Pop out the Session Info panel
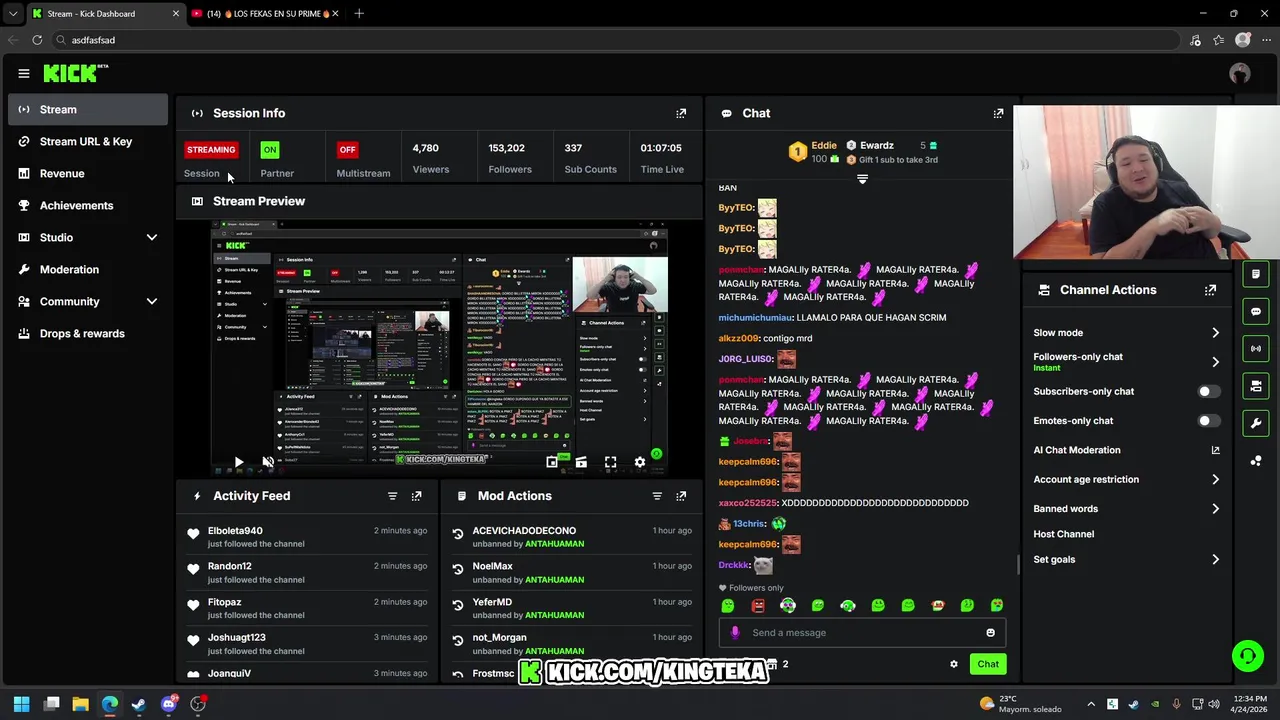 681,113
